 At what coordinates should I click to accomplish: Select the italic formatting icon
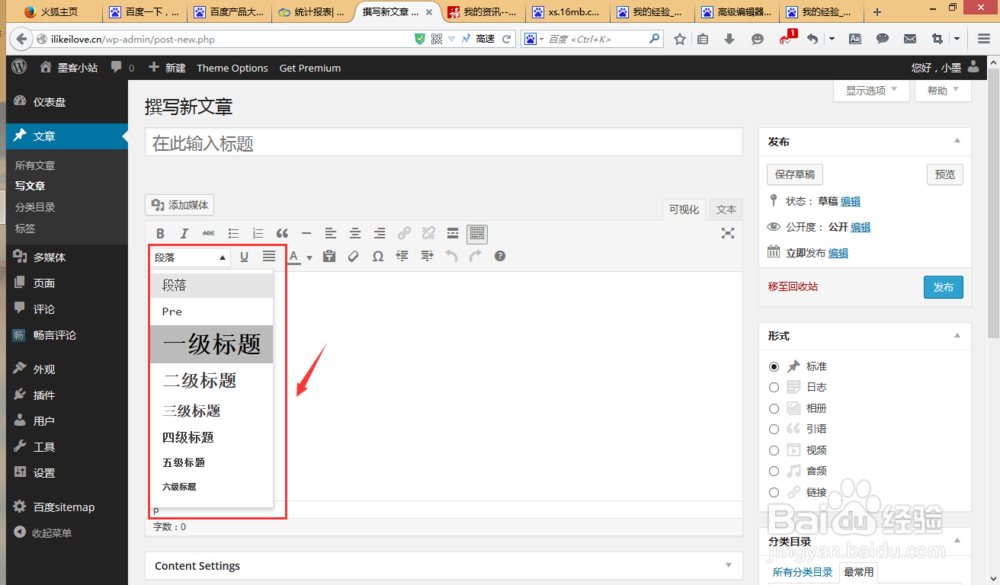point(184,233)
